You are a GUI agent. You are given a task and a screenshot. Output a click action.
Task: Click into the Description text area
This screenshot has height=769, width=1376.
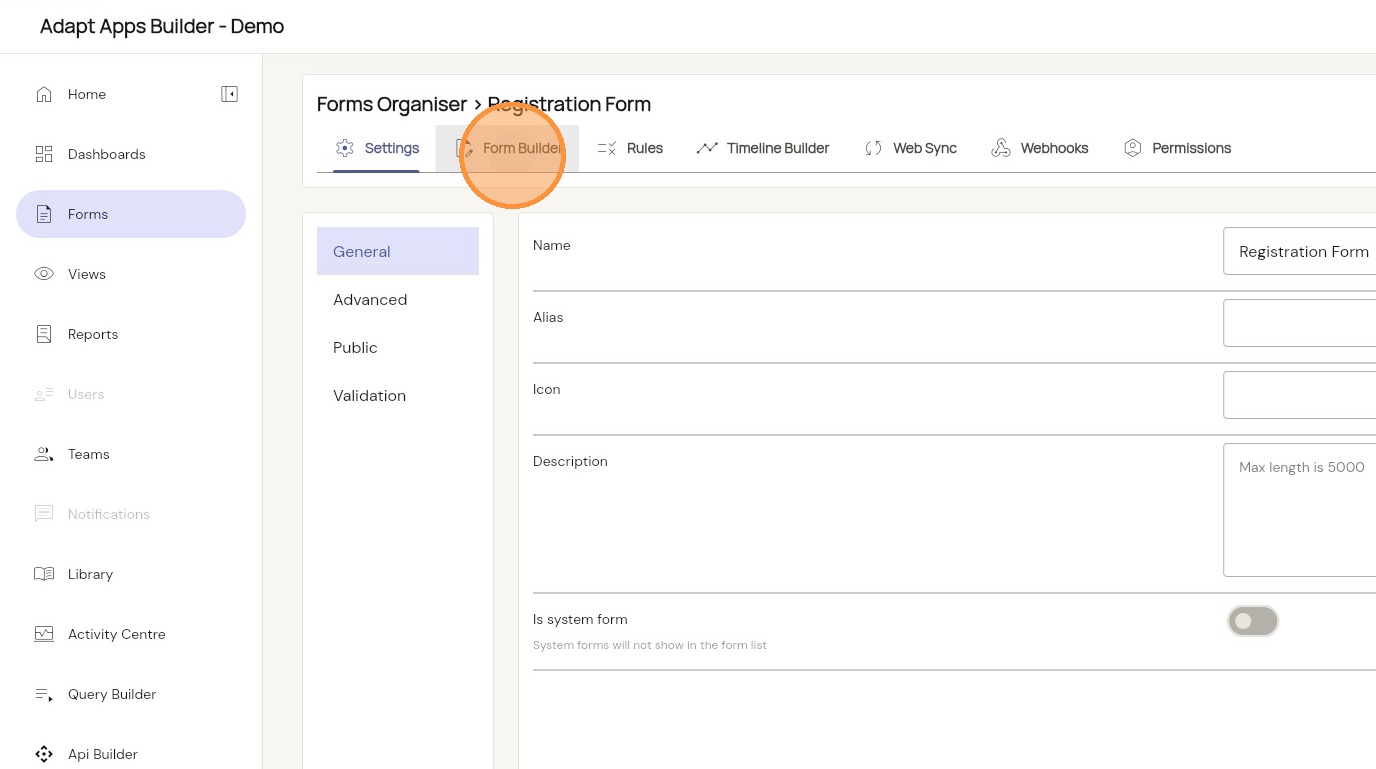(1300, 510)
